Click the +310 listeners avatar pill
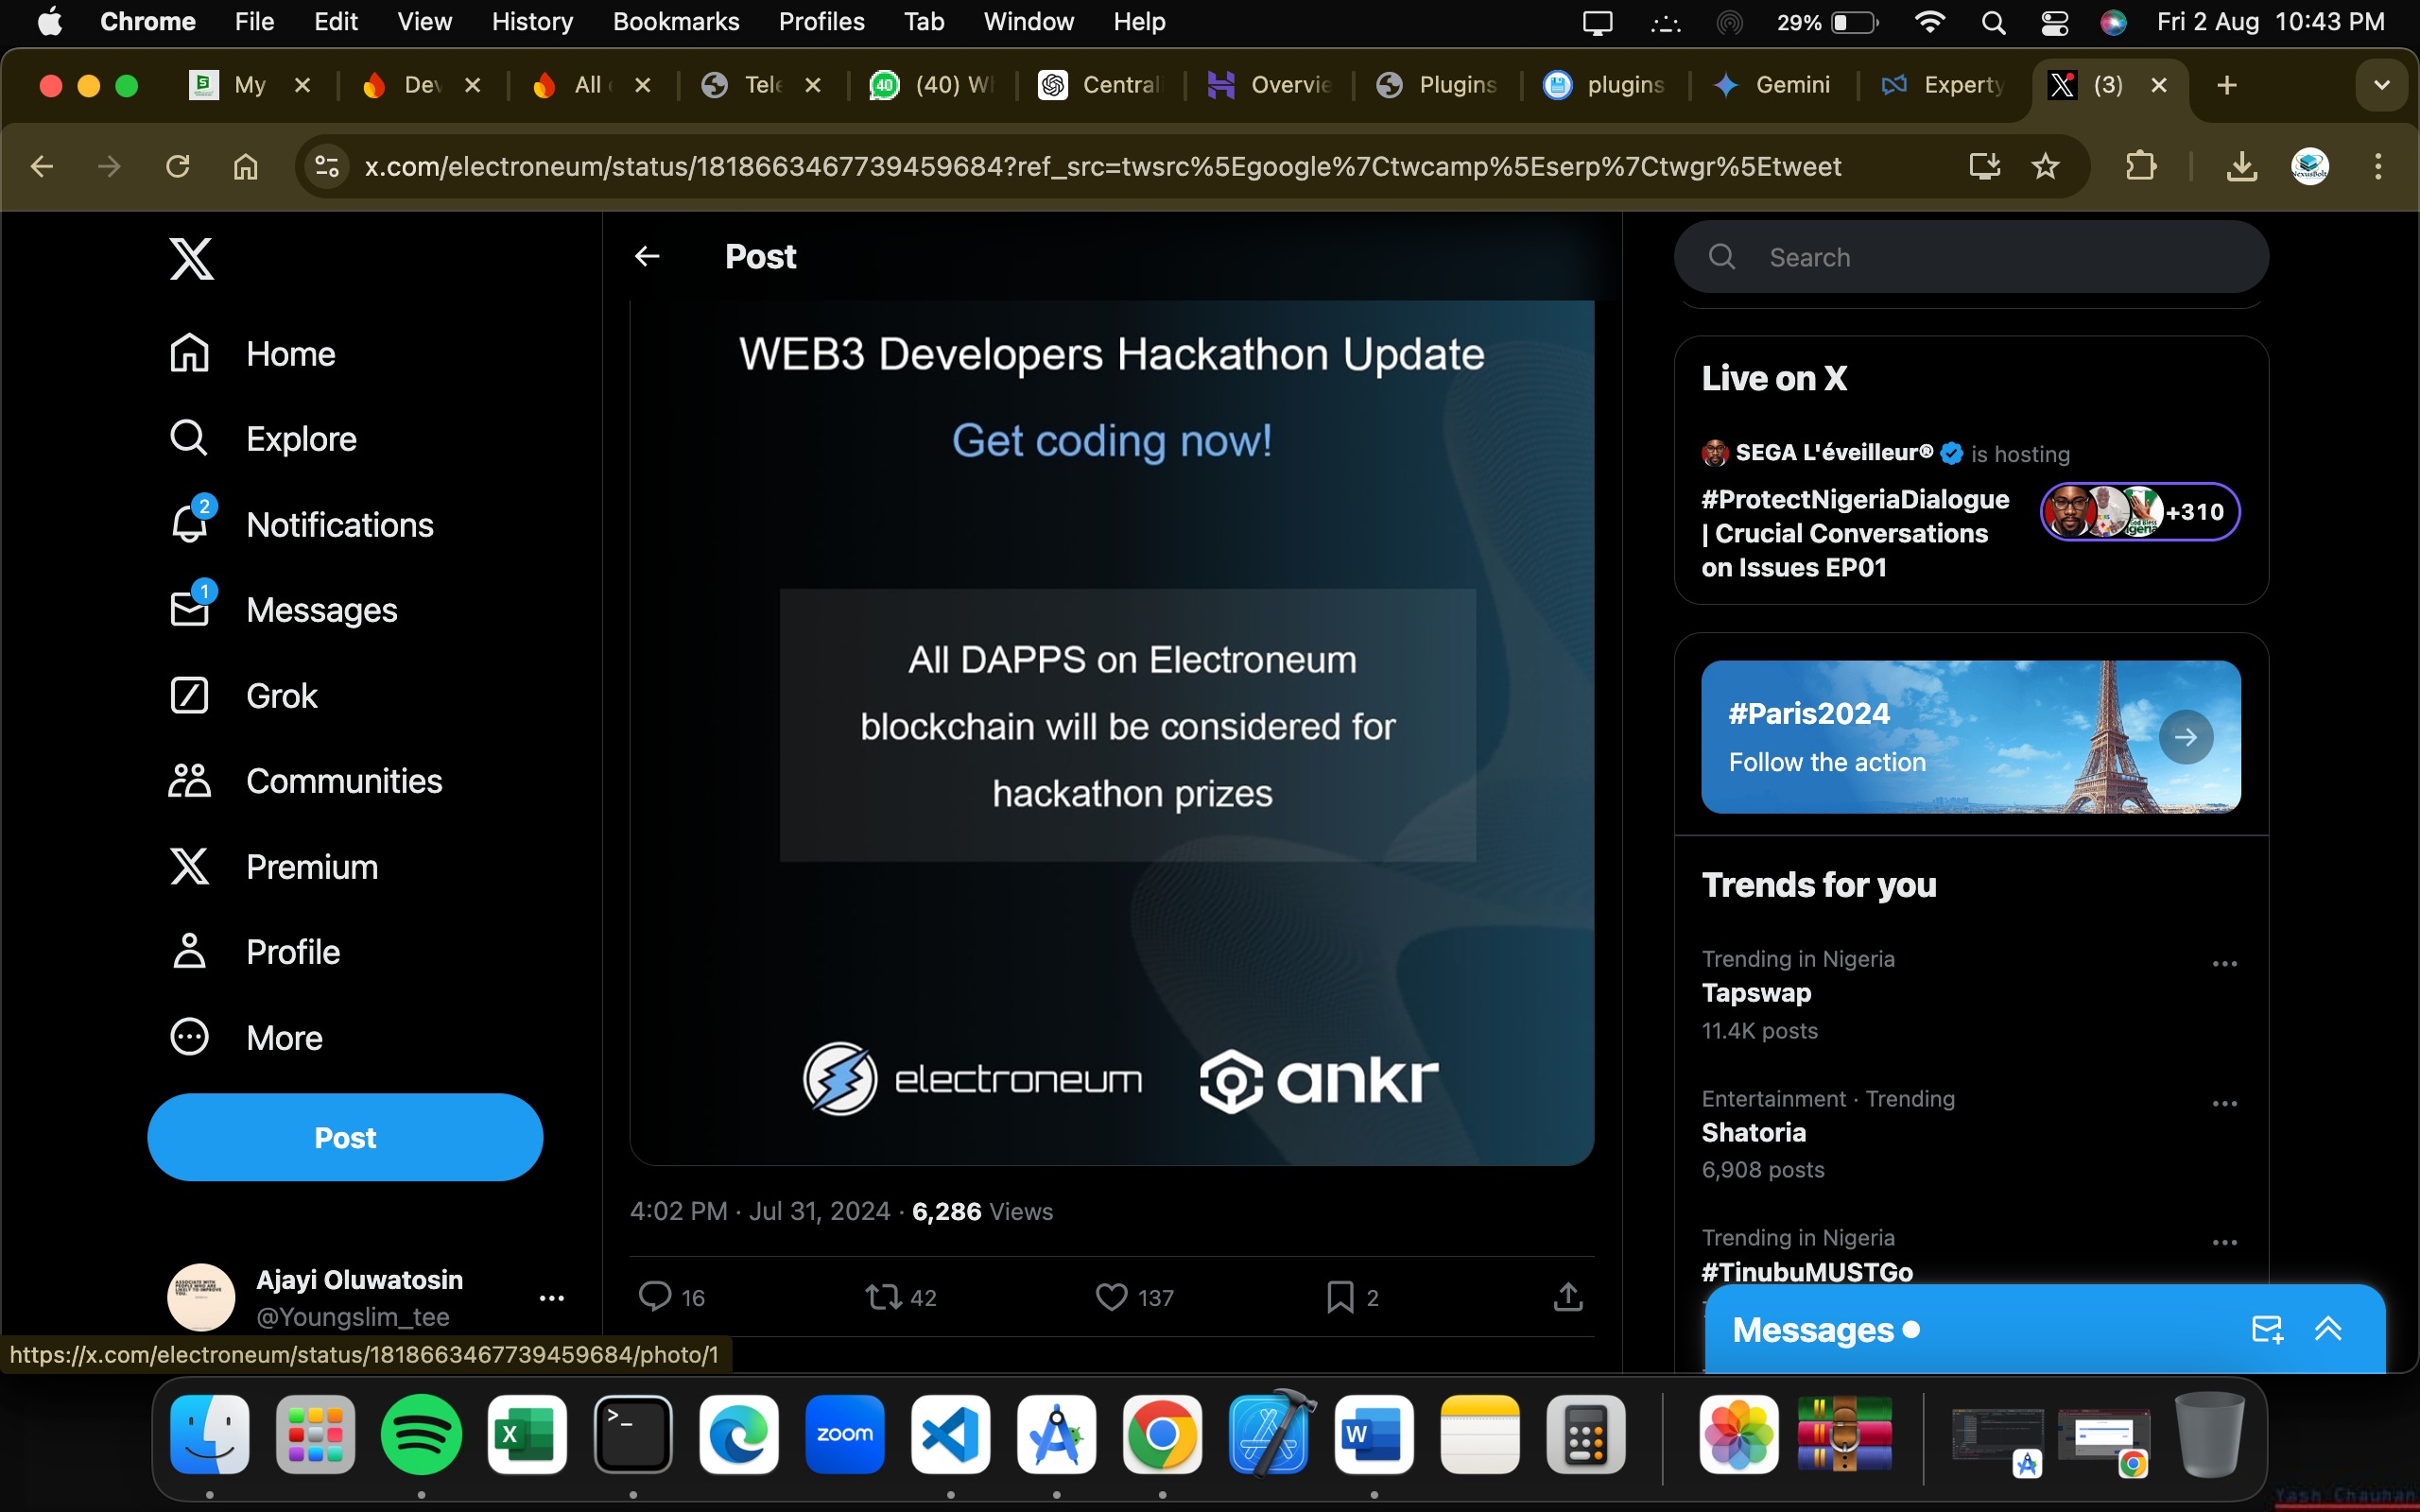This screenshot has width=2420, height=1512. pyautogui.click(x=2139, y=512)
